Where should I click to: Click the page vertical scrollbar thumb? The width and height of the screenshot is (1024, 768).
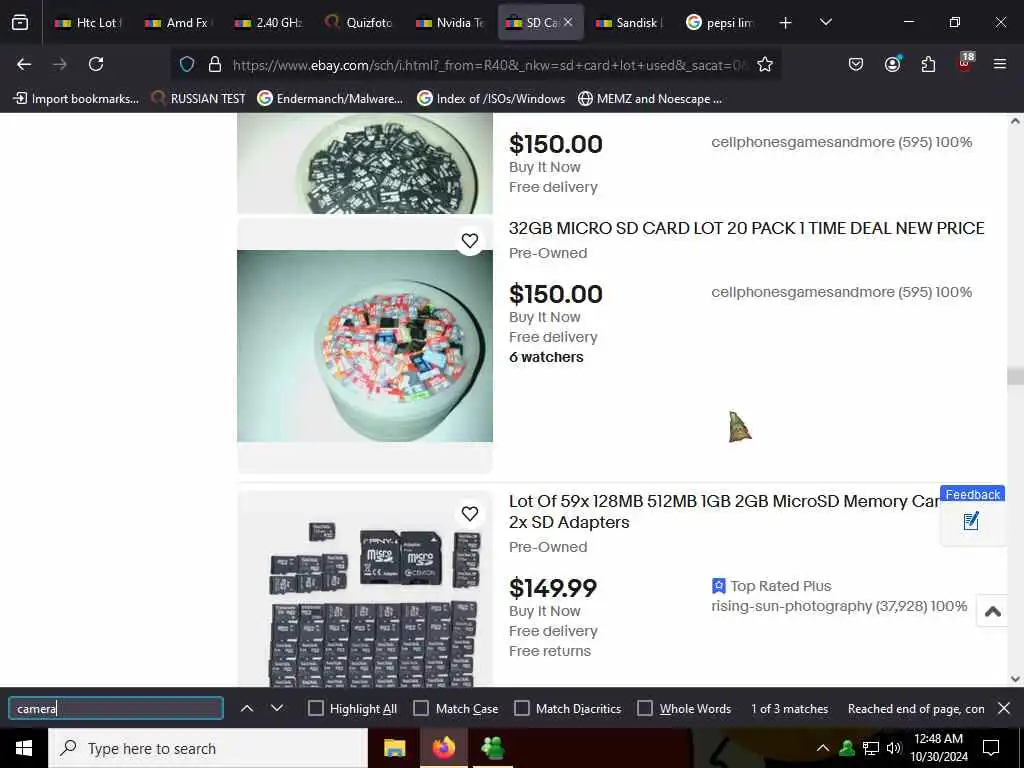1015,376
